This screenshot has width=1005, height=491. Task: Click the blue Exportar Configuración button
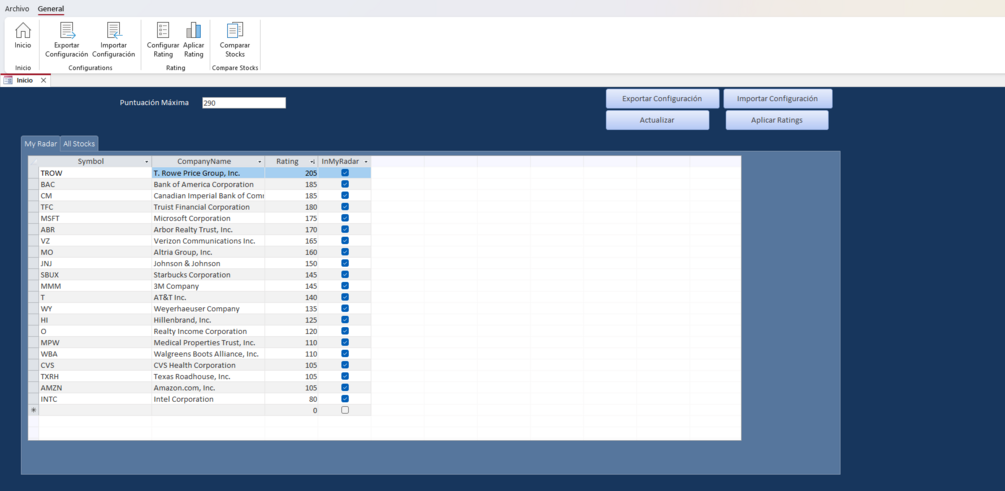point(662,99)
